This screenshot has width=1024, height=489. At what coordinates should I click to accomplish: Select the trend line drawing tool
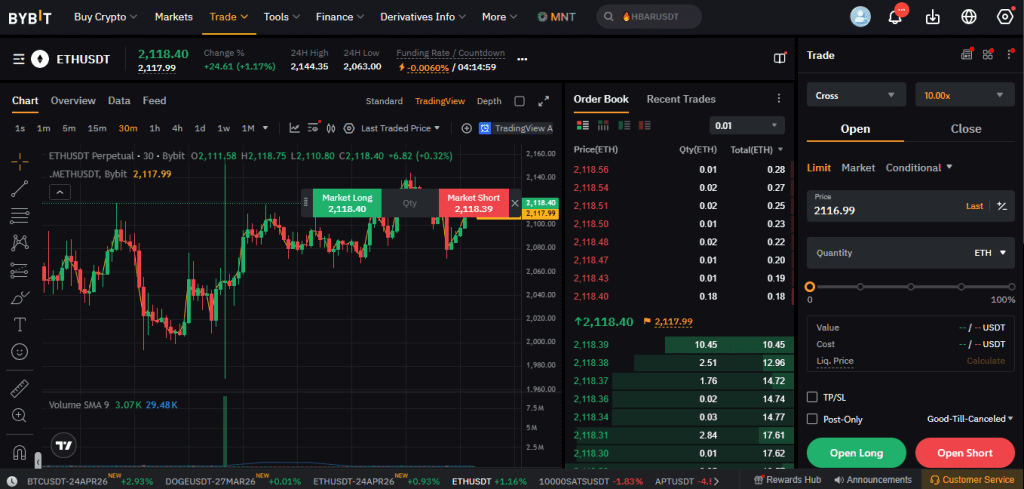[x=20, y=189]
